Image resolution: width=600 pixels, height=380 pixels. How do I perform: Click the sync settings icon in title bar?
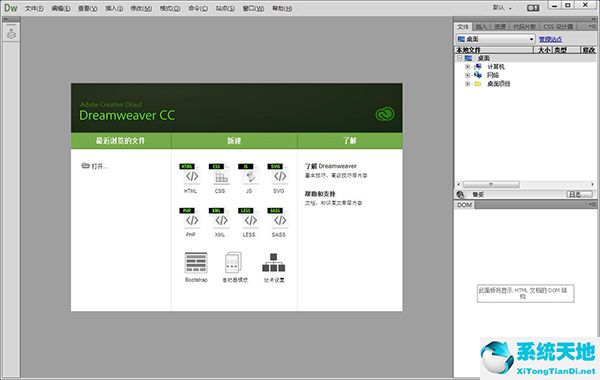pos(533,8)
